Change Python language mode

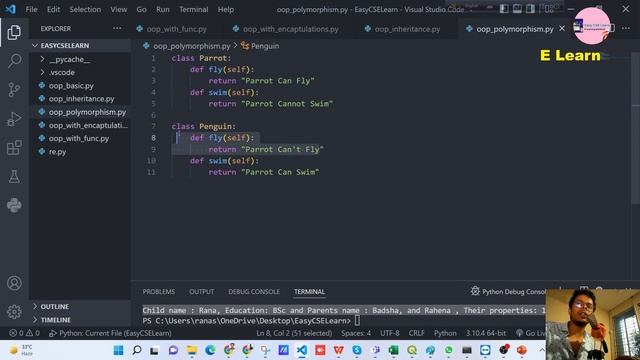coord(445,333)
